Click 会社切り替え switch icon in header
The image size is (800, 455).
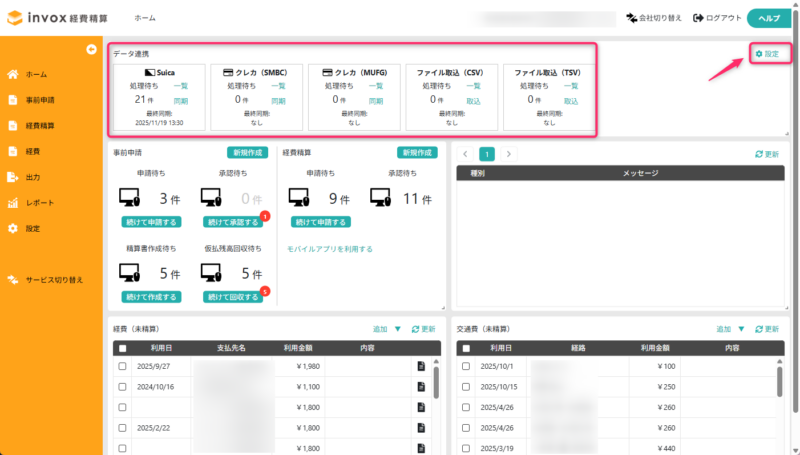[x=630, y=18]
